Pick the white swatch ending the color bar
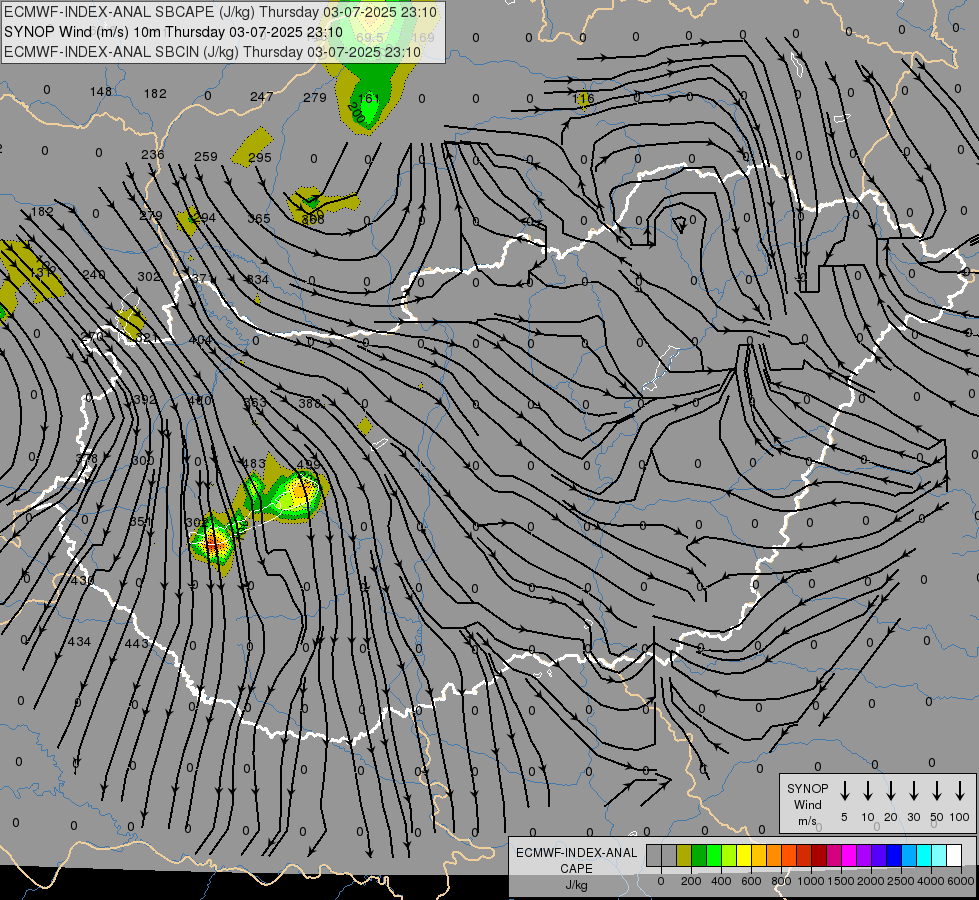 pyautogui.click(x=954, y=856)
